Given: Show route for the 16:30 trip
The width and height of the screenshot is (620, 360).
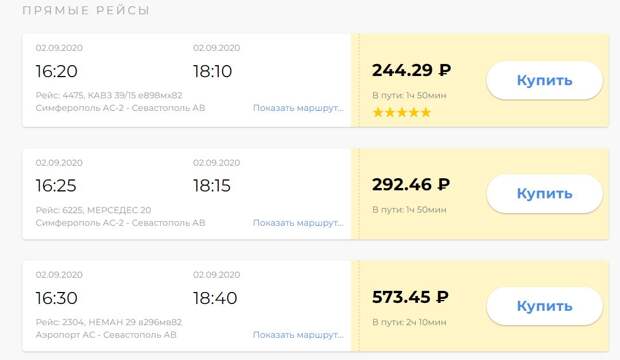Looking at the screenshot, I should click(298, 335).
